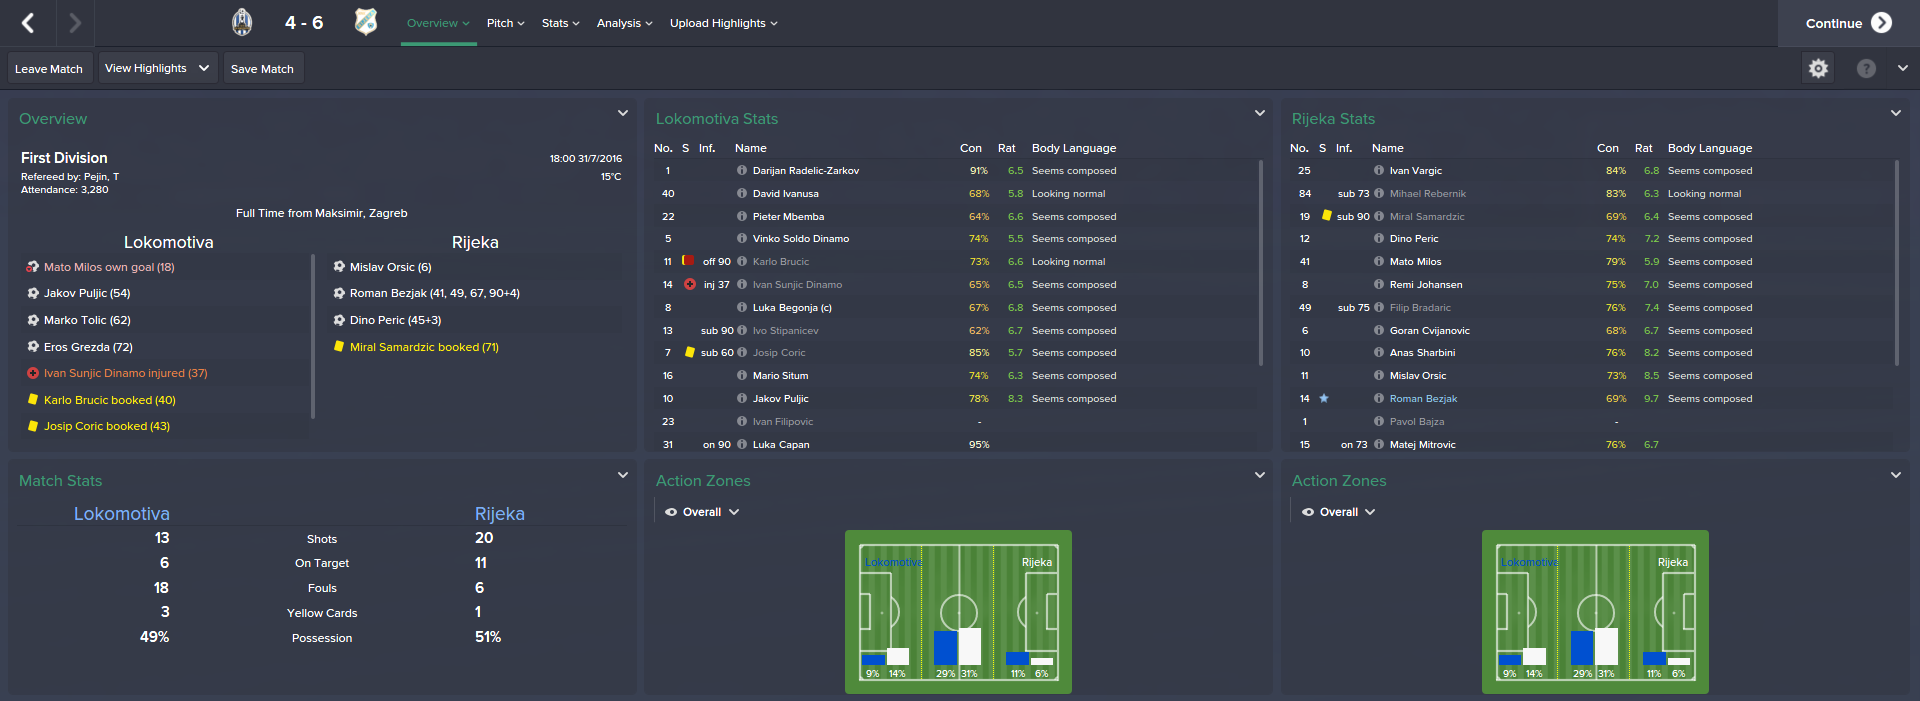1920x701 pixels.
Task: Click the help question mark icon
Action: pyautogui.click(x=1866, y=68)
